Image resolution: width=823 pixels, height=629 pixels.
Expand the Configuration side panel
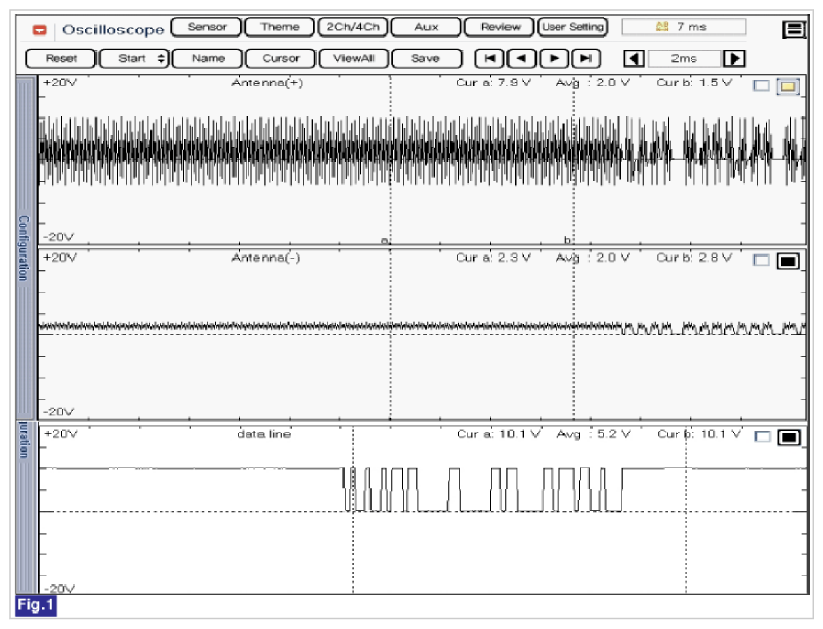click(24, 247)
